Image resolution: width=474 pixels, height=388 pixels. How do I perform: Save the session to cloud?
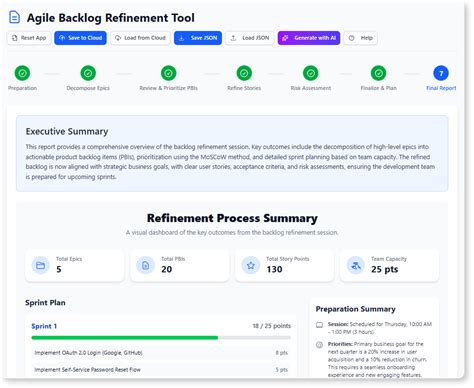tap(80, 38)
